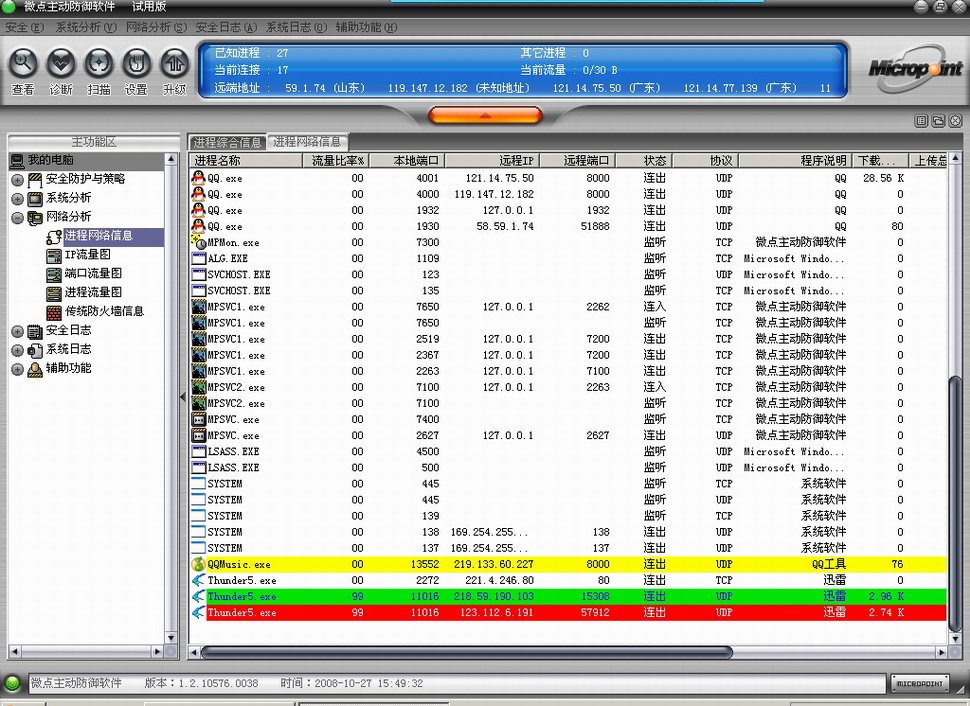Open the 设置 settings tool
970x706 pixels.
click(137, 64)
